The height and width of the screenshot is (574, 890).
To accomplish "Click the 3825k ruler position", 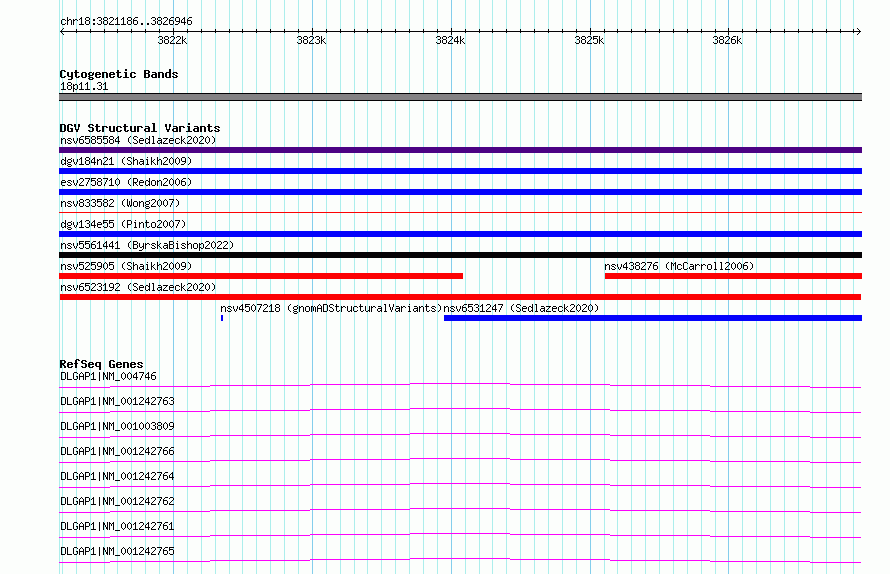I will point(589,40).
